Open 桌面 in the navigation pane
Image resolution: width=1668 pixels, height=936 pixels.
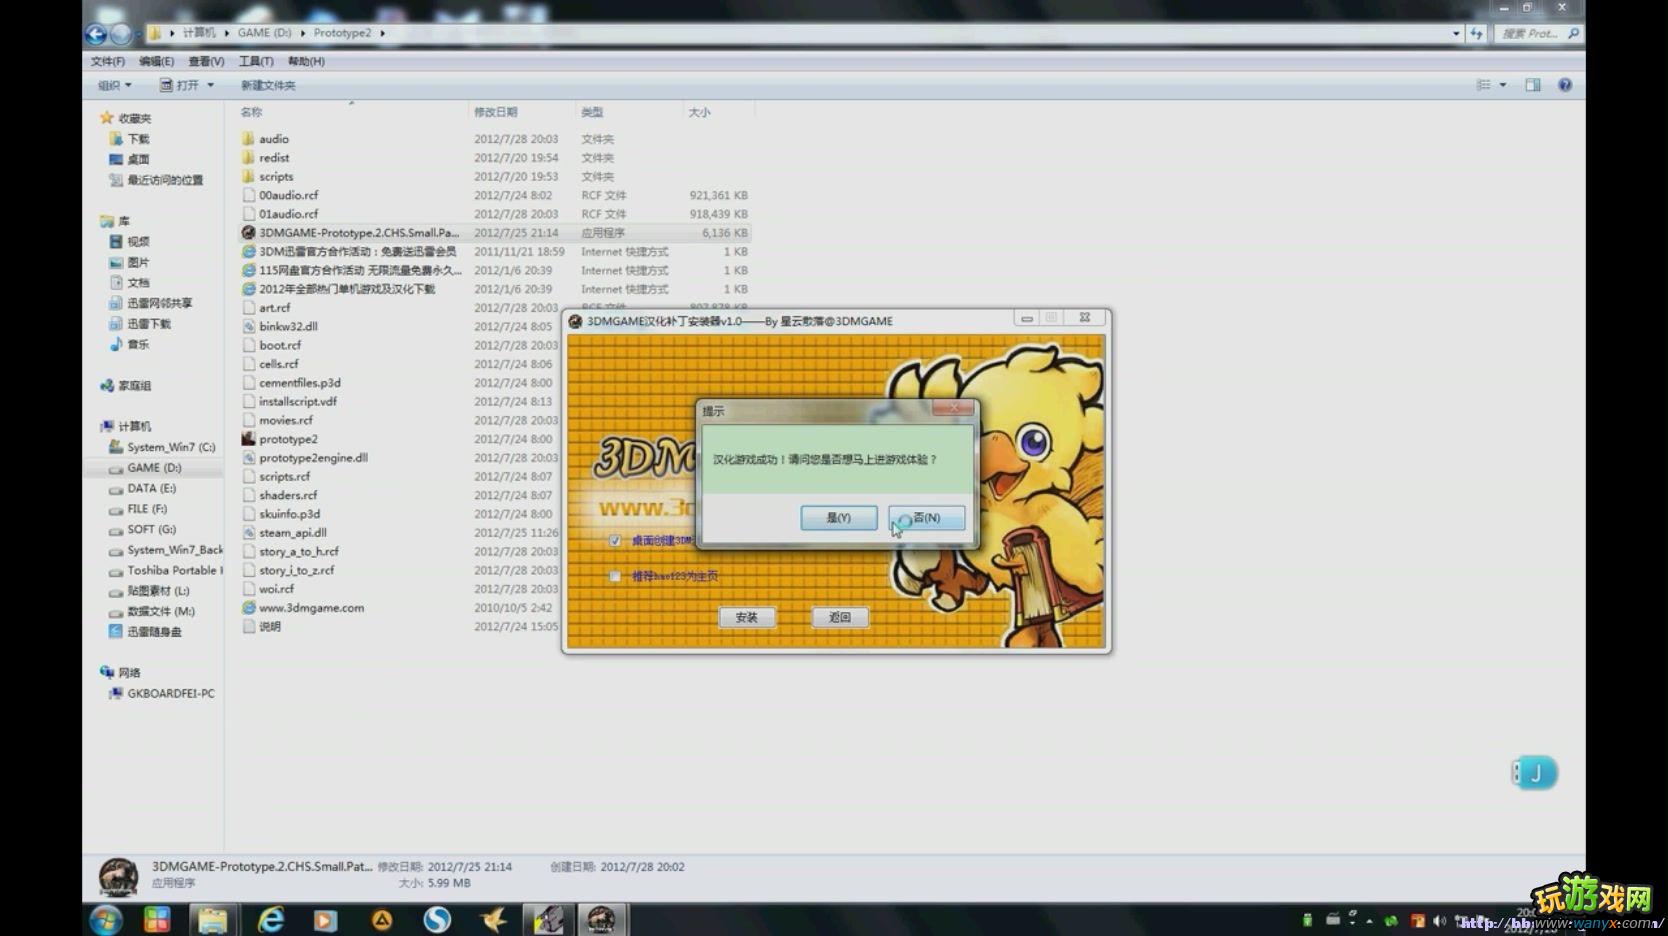point(138,159)
